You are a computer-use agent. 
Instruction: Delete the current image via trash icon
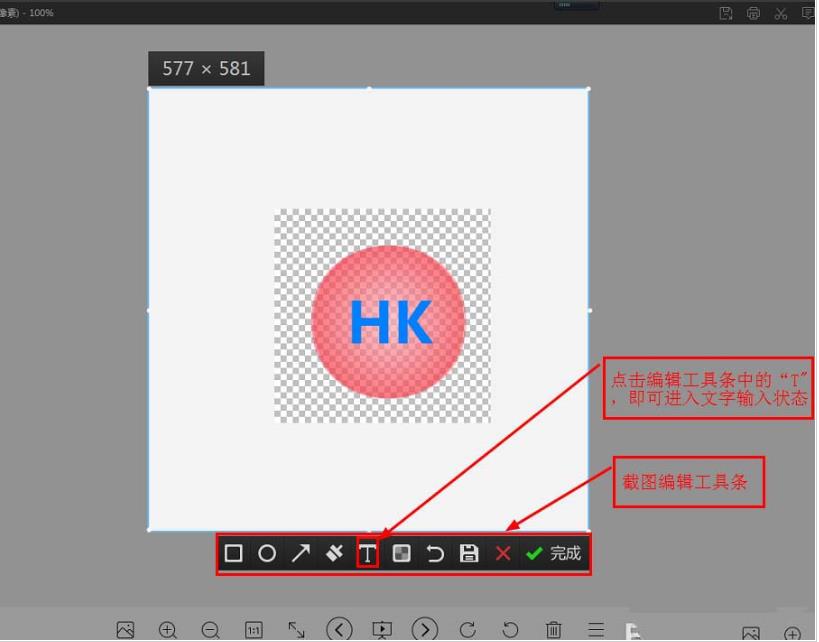553,629
